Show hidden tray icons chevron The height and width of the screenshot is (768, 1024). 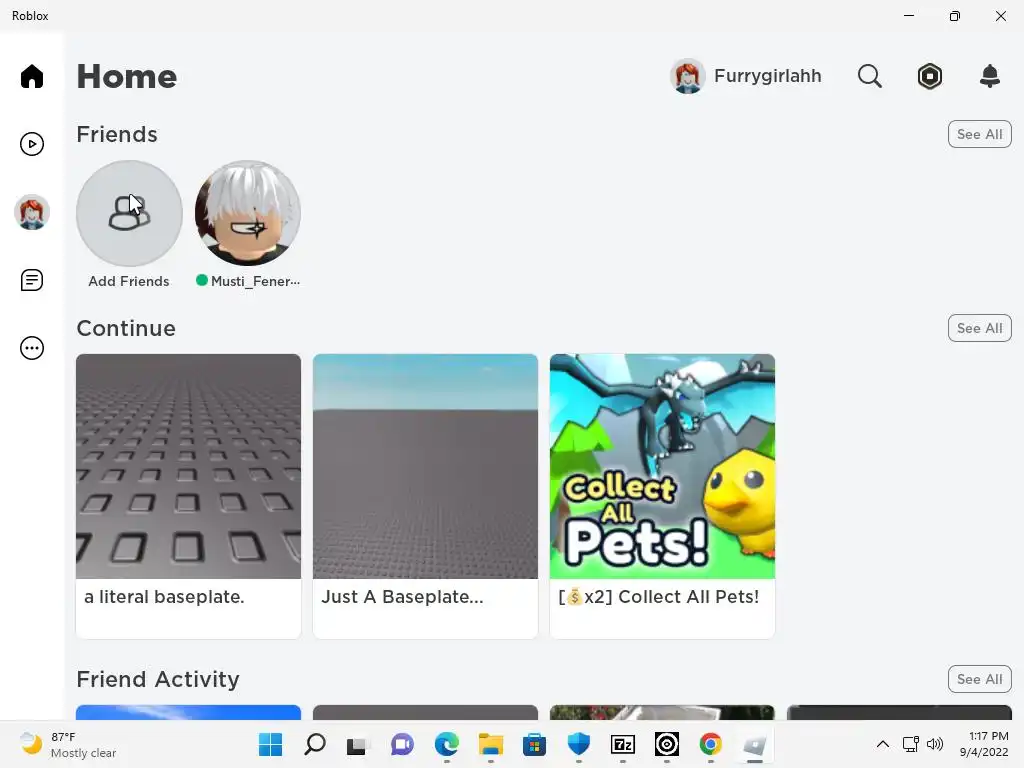tap(882, 744)
